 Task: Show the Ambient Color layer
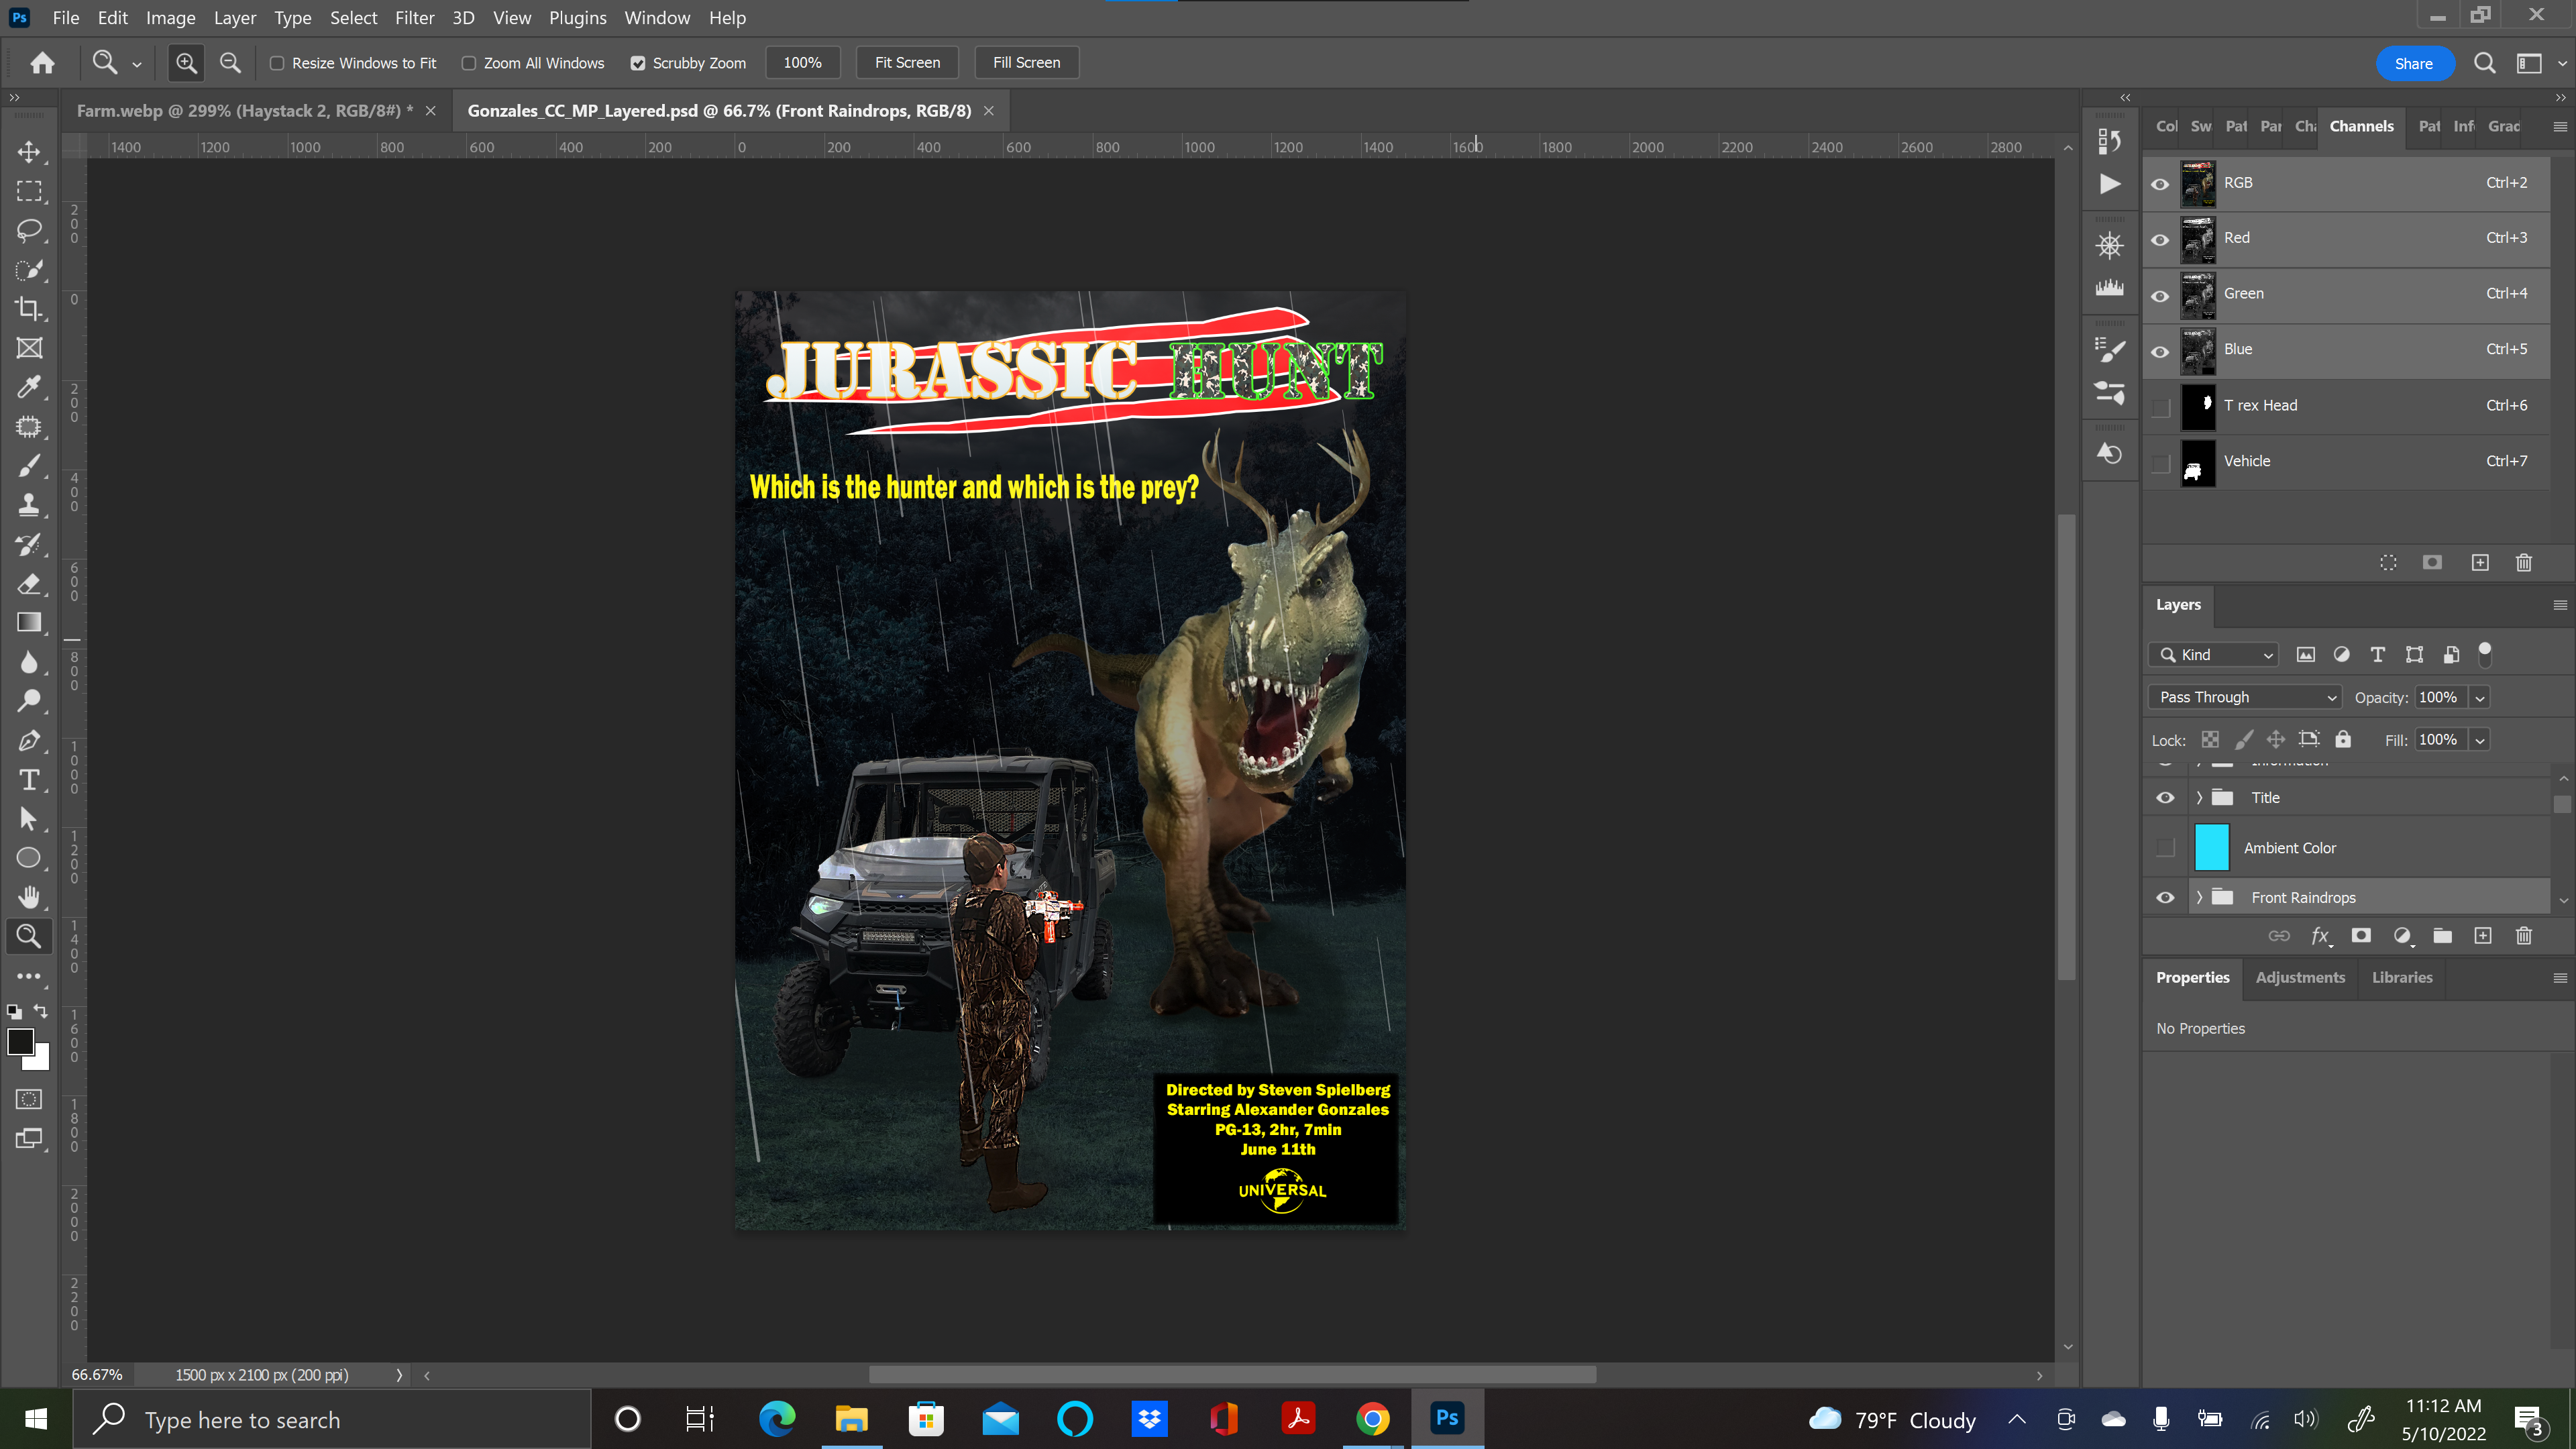[2165, 848]
